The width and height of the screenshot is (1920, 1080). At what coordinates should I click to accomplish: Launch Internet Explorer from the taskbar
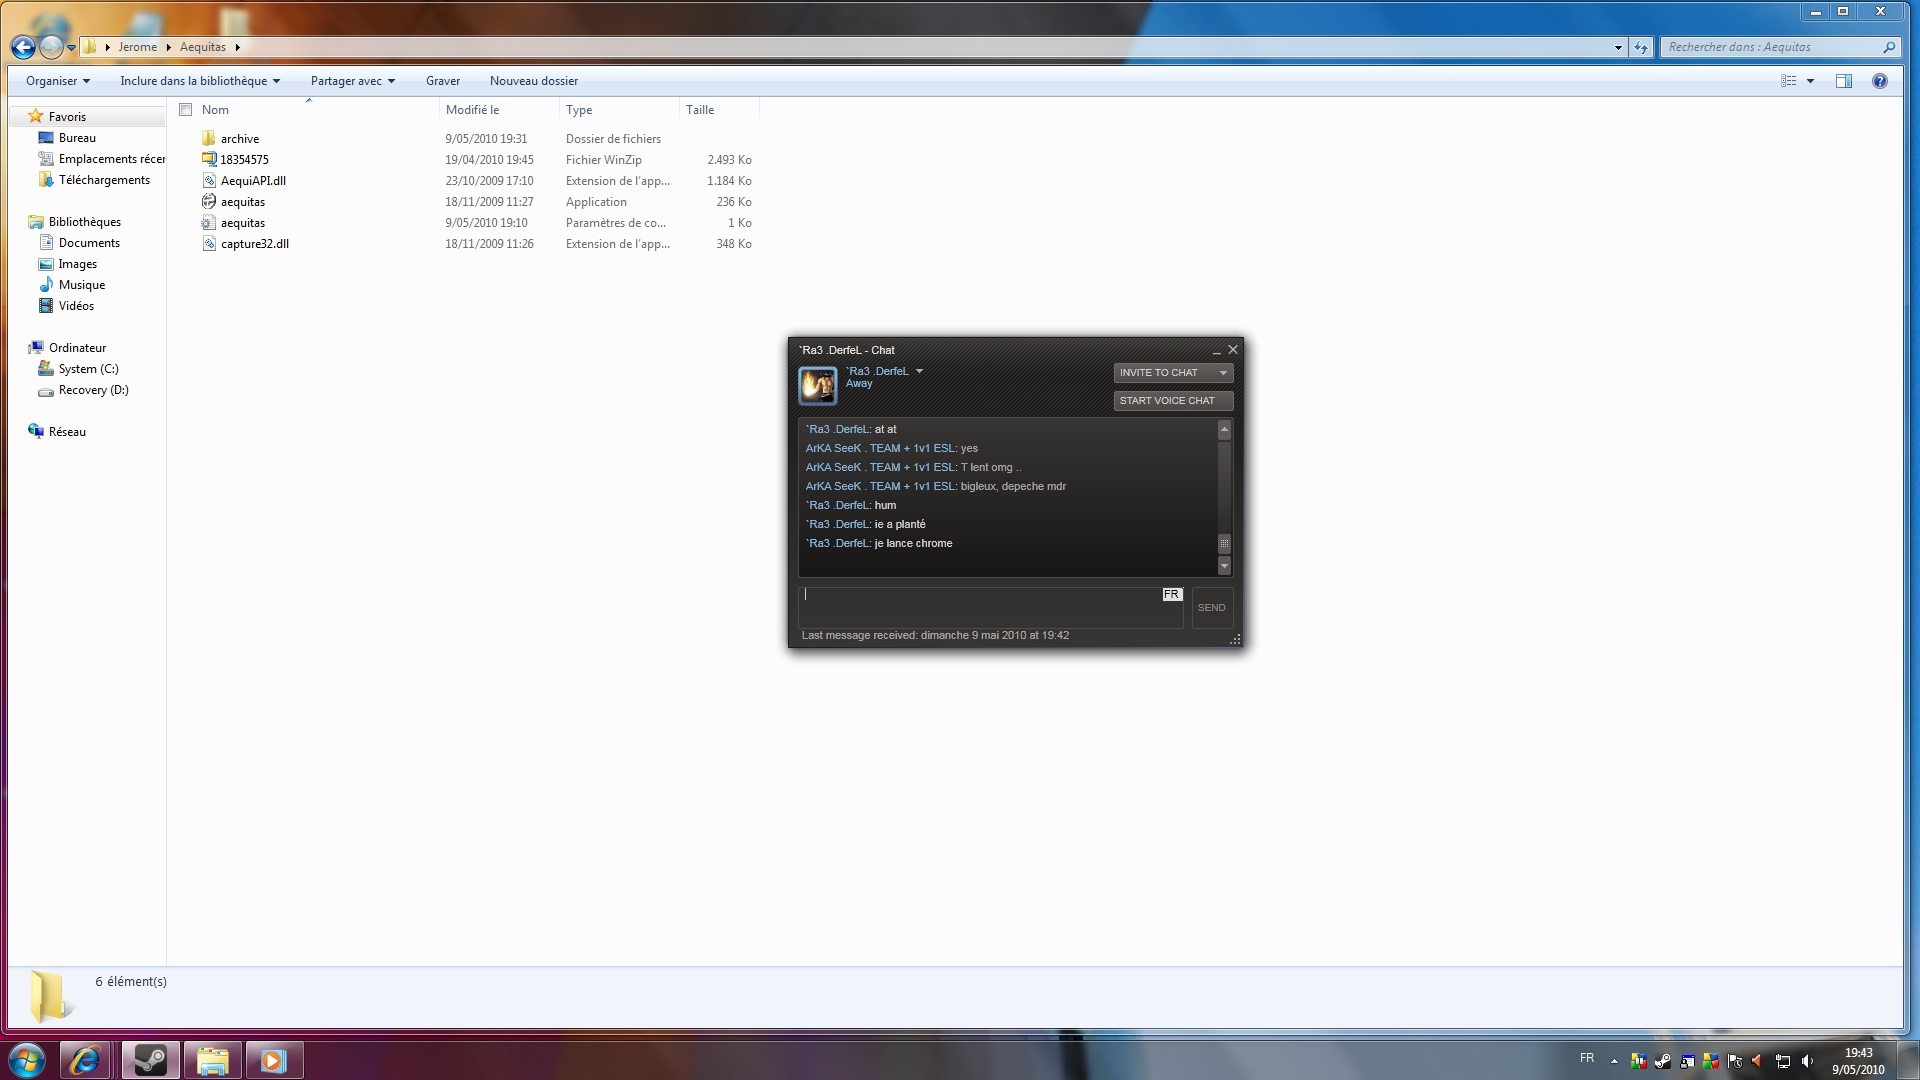(85, 1060)
